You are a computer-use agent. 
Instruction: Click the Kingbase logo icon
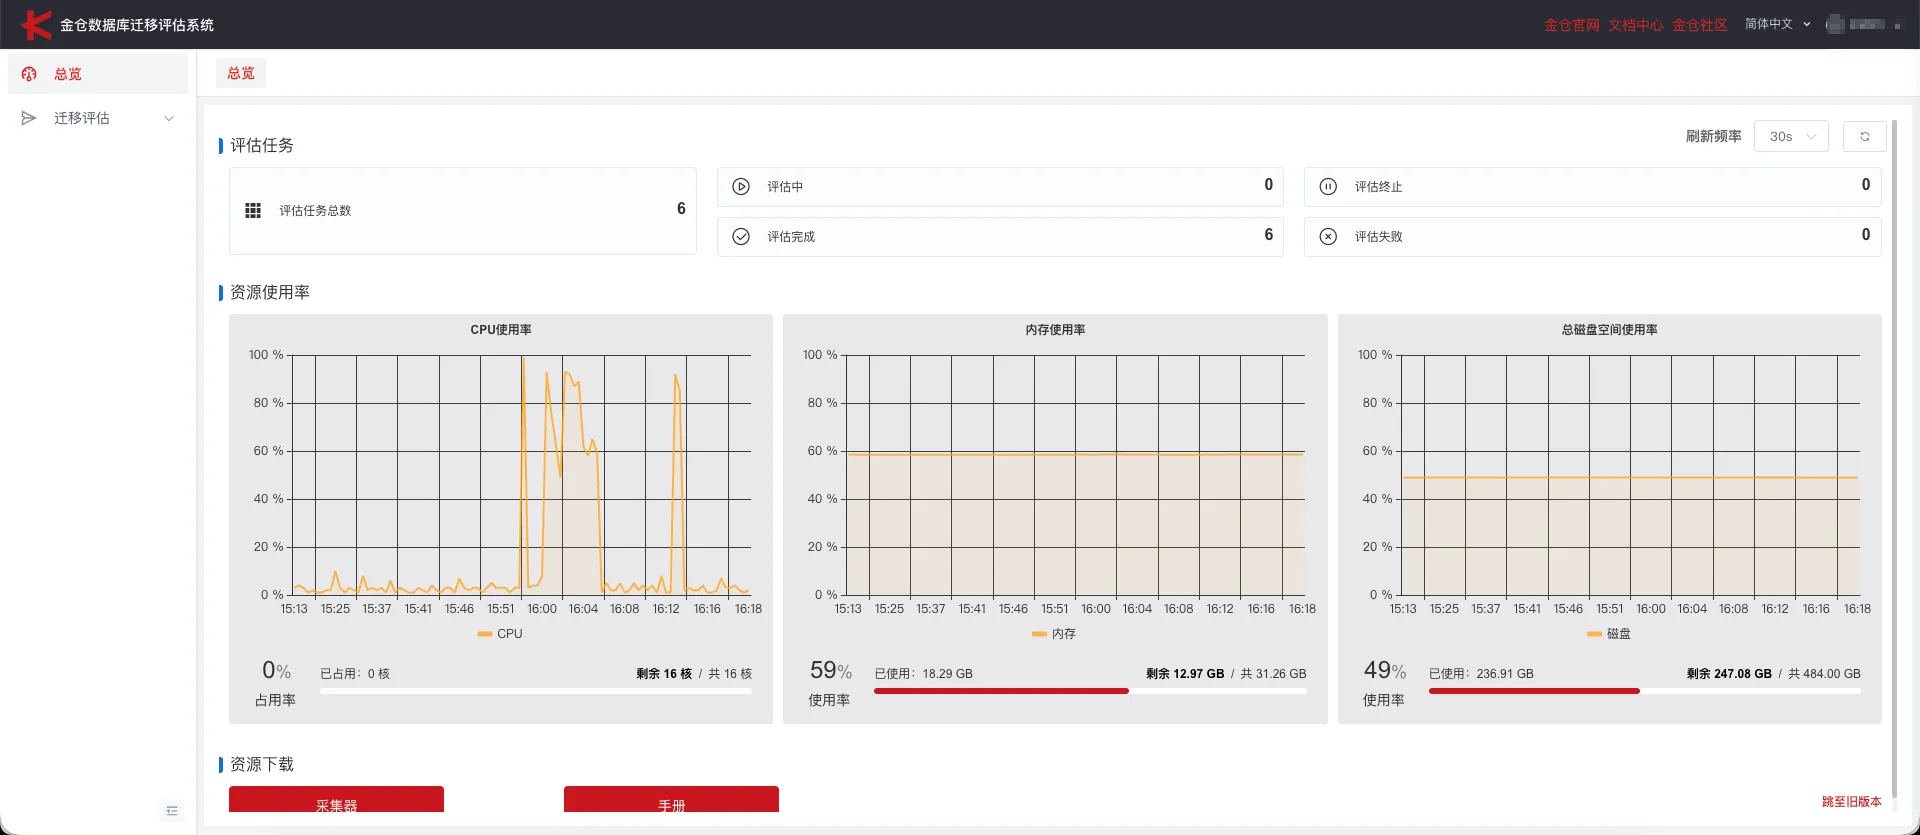36,24
